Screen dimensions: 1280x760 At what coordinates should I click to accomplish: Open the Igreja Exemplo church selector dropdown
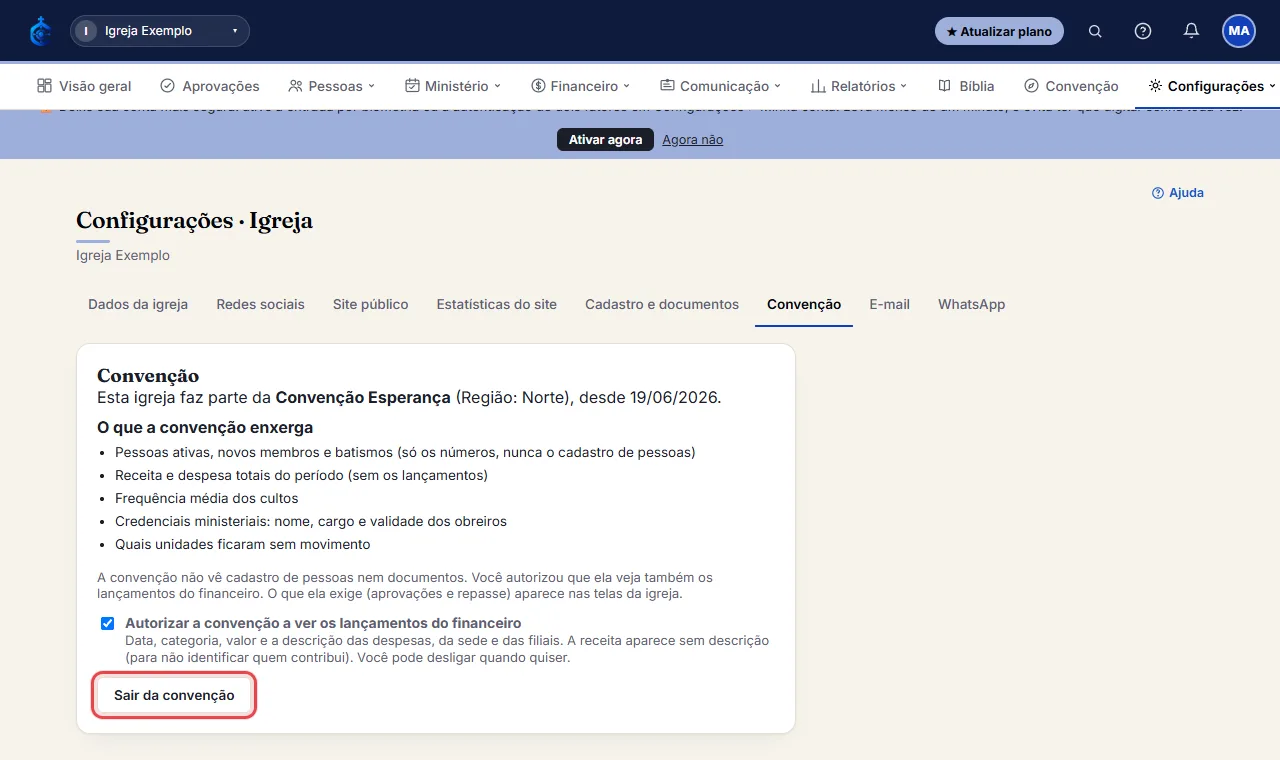[x=160, y=31]
